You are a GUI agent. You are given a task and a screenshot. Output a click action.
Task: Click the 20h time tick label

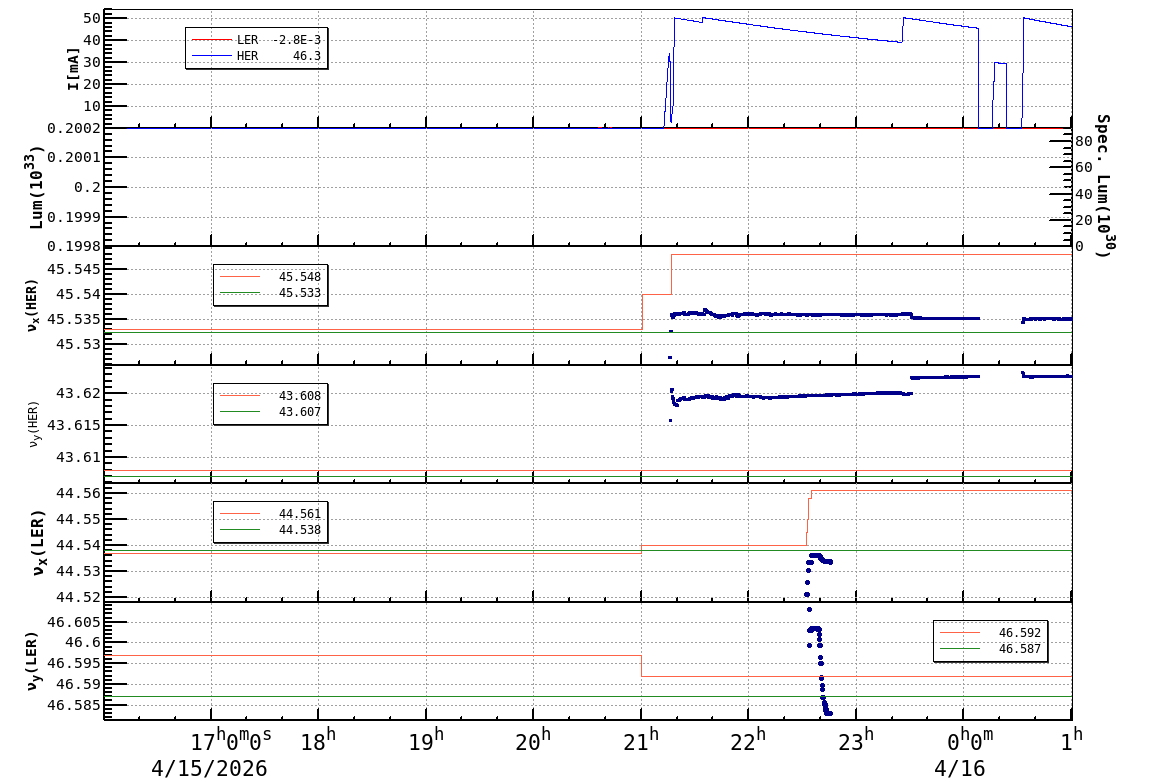533,740
